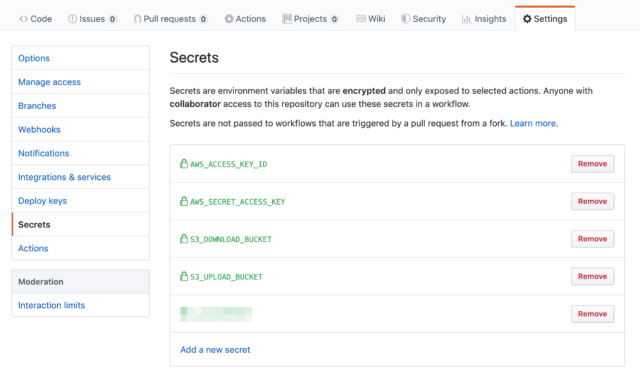Click the Projects board icon

click(287, 19)
